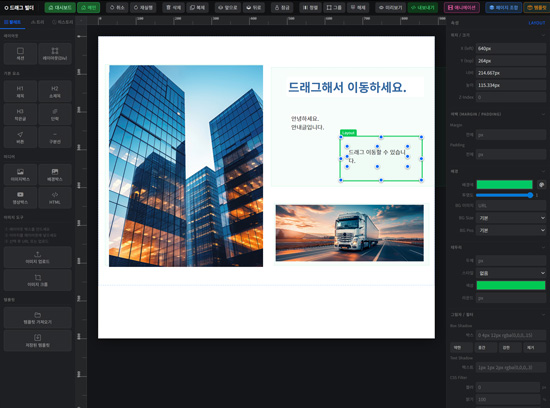The height and width of the screenshot is (408, 550).
Task: Redo with the 재실행 toolbar button
Action: [143, 7]
